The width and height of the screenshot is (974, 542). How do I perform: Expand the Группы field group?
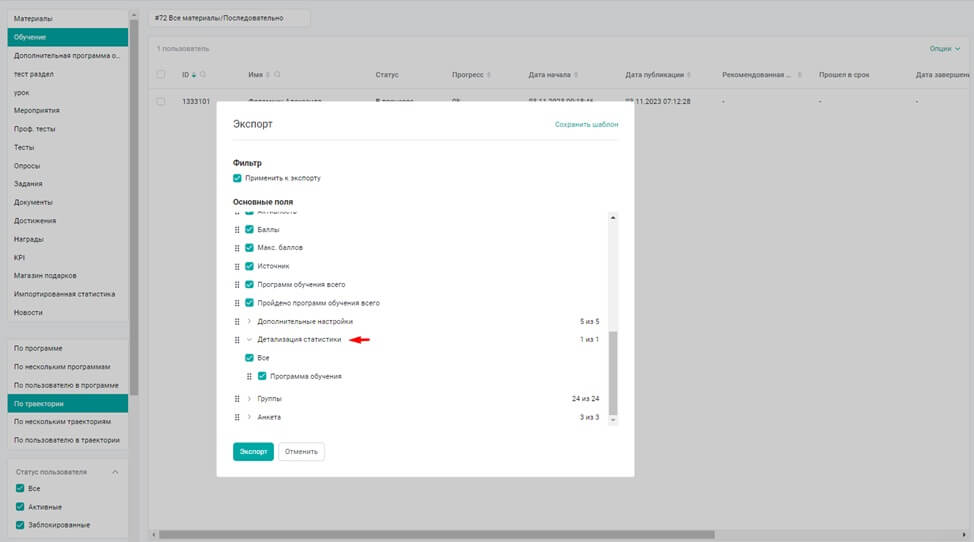click(249, 399)
